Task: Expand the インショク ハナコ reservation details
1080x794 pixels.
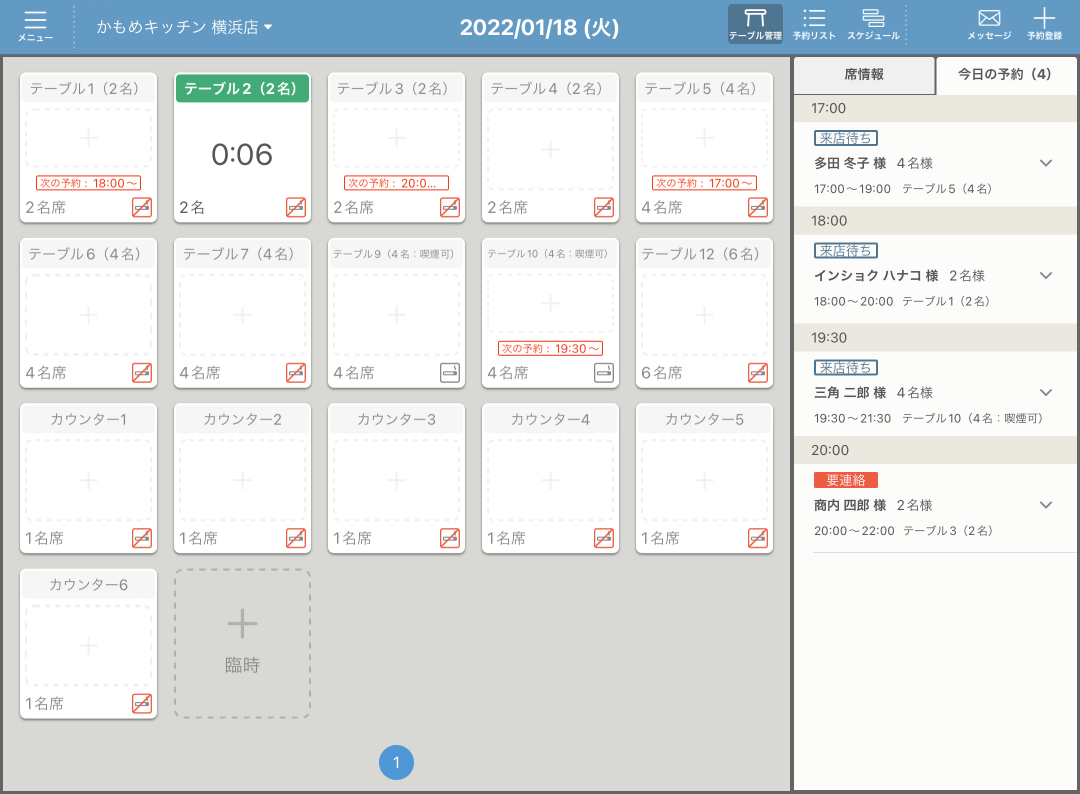Action: (x=1046, y=275)
